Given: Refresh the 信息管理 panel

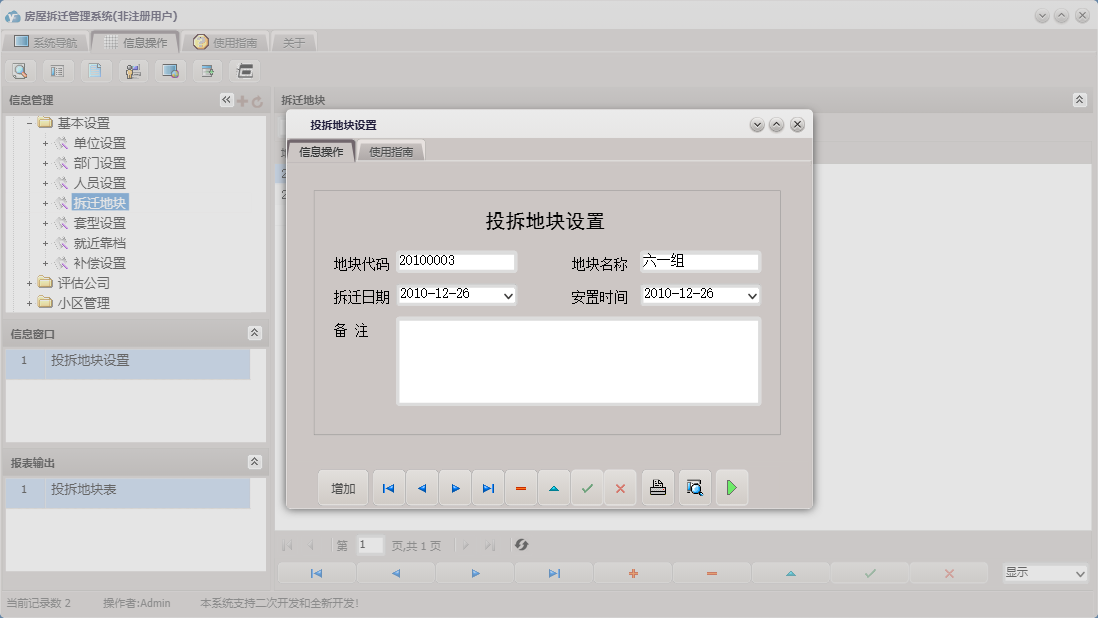Looking at the screenshot, I should [x=258, y=99].
